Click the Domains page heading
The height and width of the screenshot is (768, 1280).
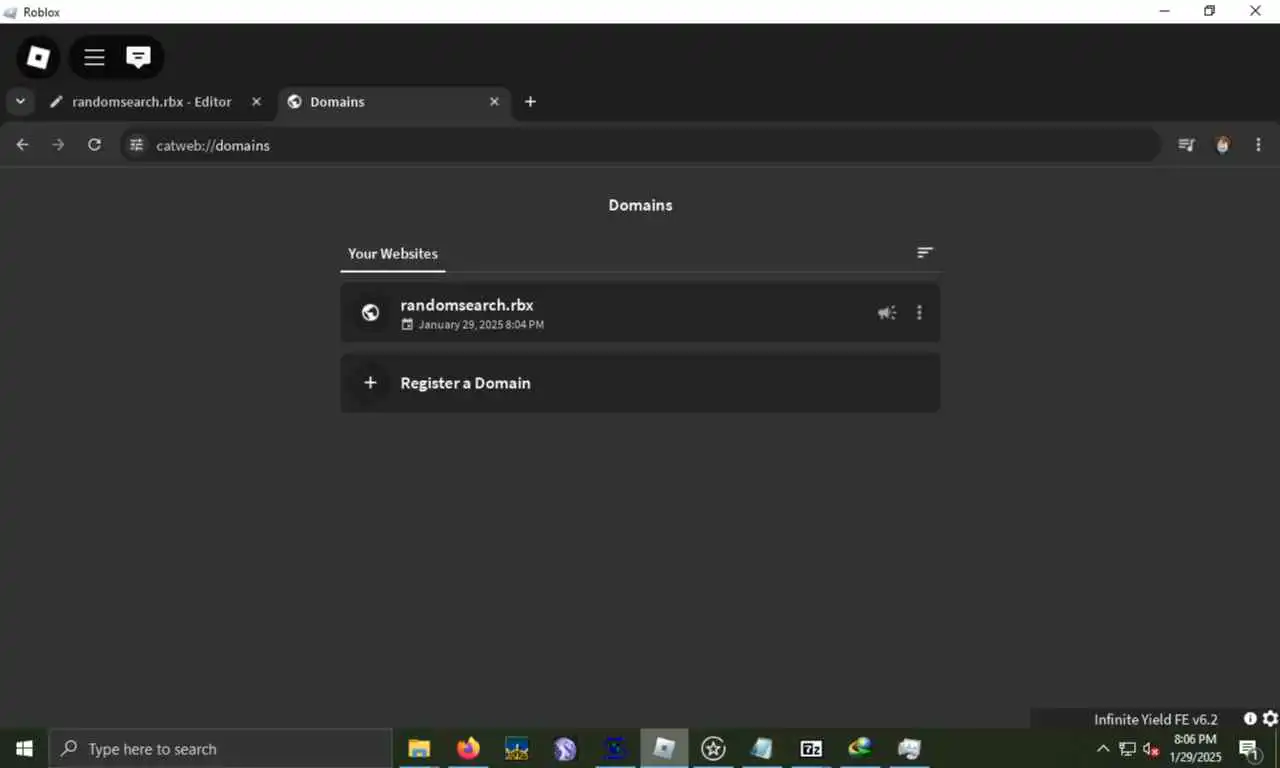pos(640,205)
